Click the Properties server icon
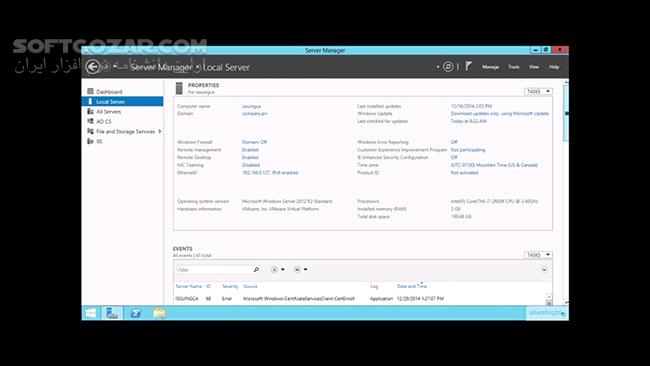The height and width of the screenshot is (366, 650). click(179, 88)
